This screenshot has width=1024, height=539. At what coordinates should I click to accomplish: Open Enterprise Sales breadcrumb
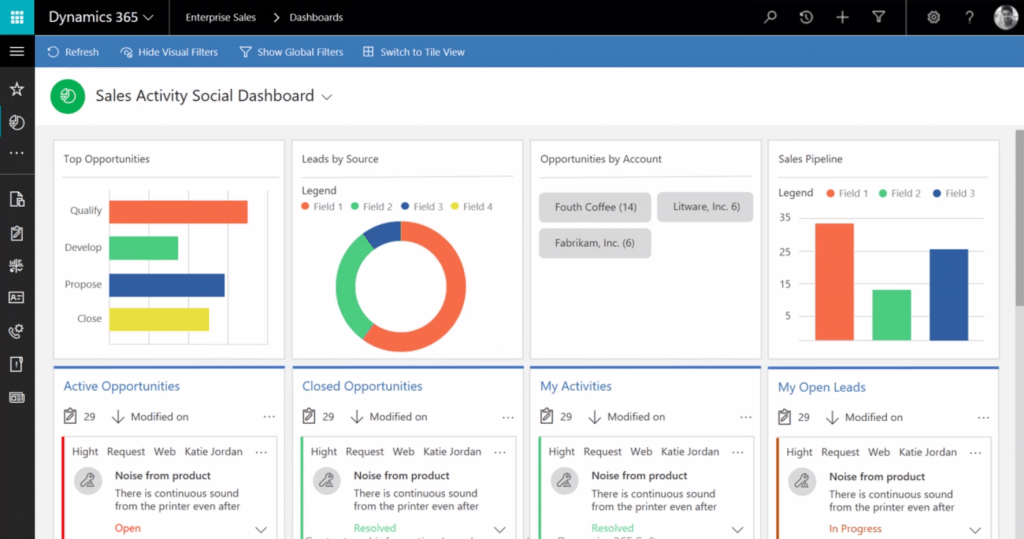coord(220,17)
